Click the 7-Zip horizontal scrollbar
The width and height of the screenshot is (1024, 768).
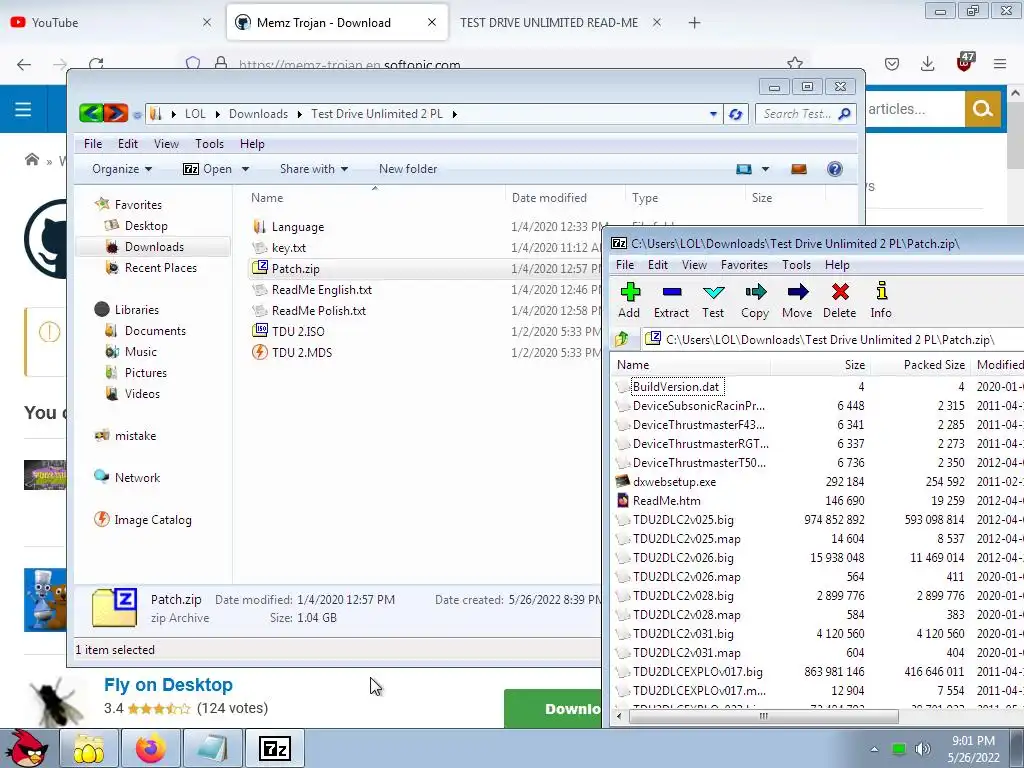(763, 716)
